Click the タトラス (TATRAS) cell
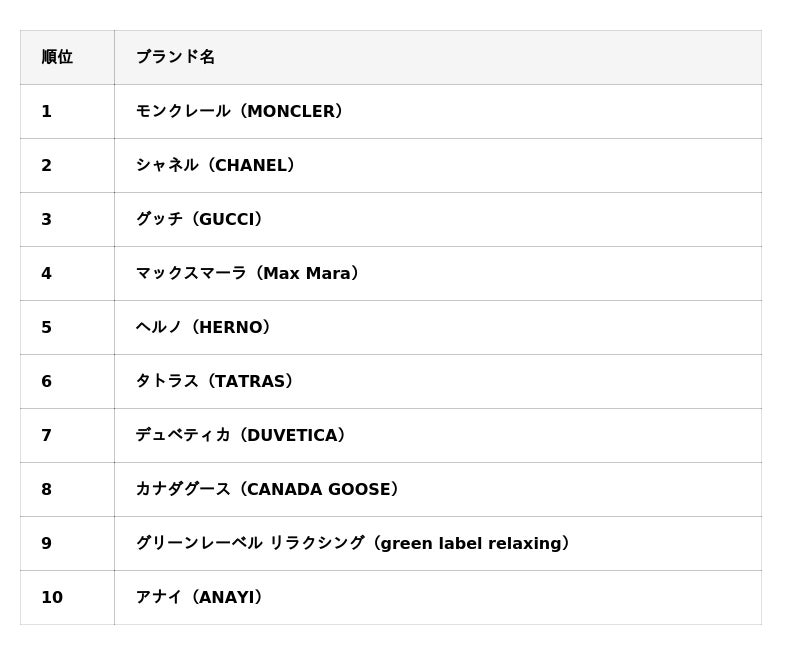 [x=215, y=381]
